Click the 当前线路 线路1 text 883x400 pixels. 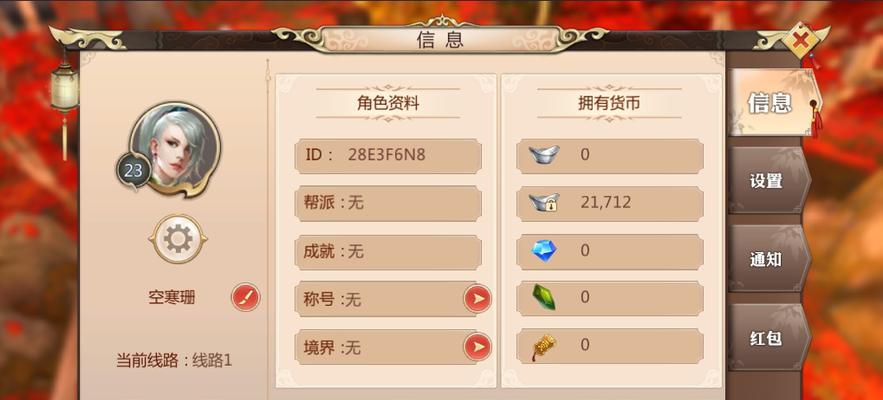[174, 361]
